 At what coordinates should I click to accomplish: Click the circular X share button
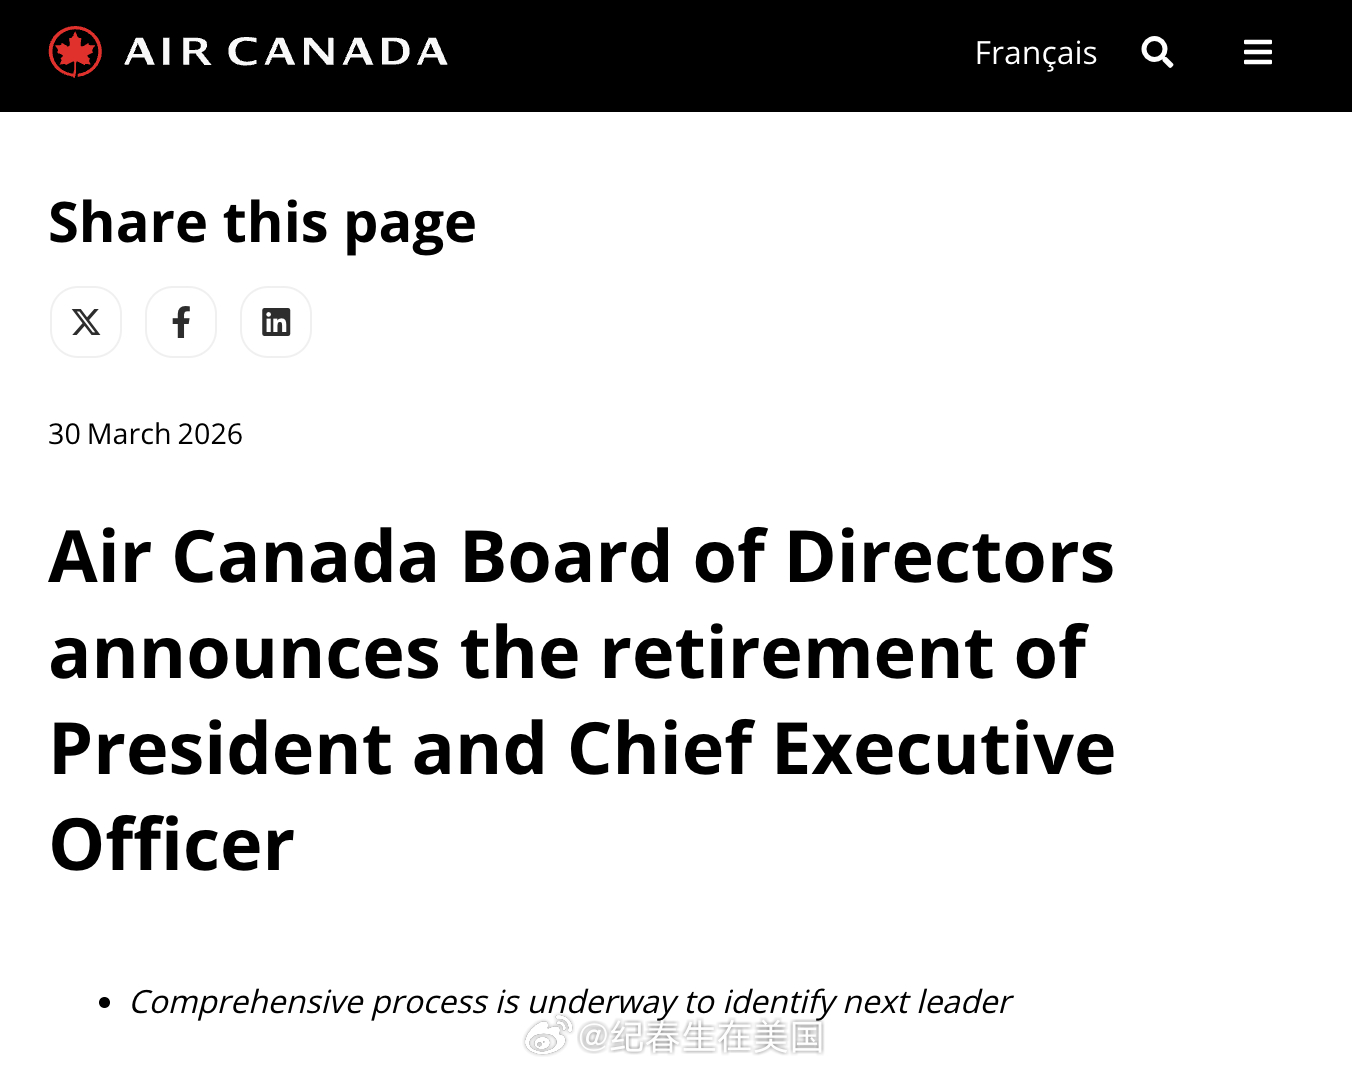(85, 321)
